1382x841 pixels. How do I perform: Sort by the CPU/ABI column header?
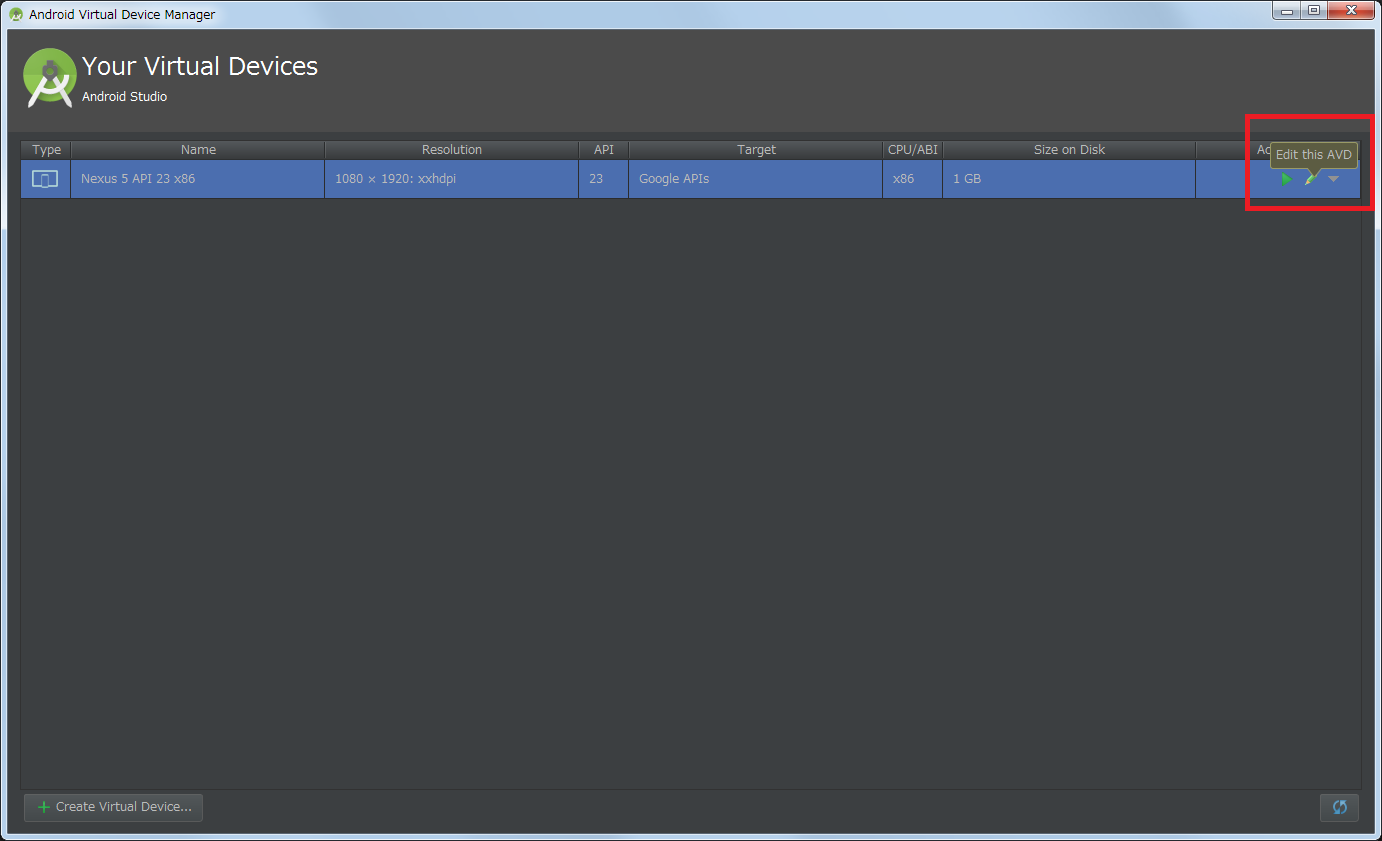(913, 150)
